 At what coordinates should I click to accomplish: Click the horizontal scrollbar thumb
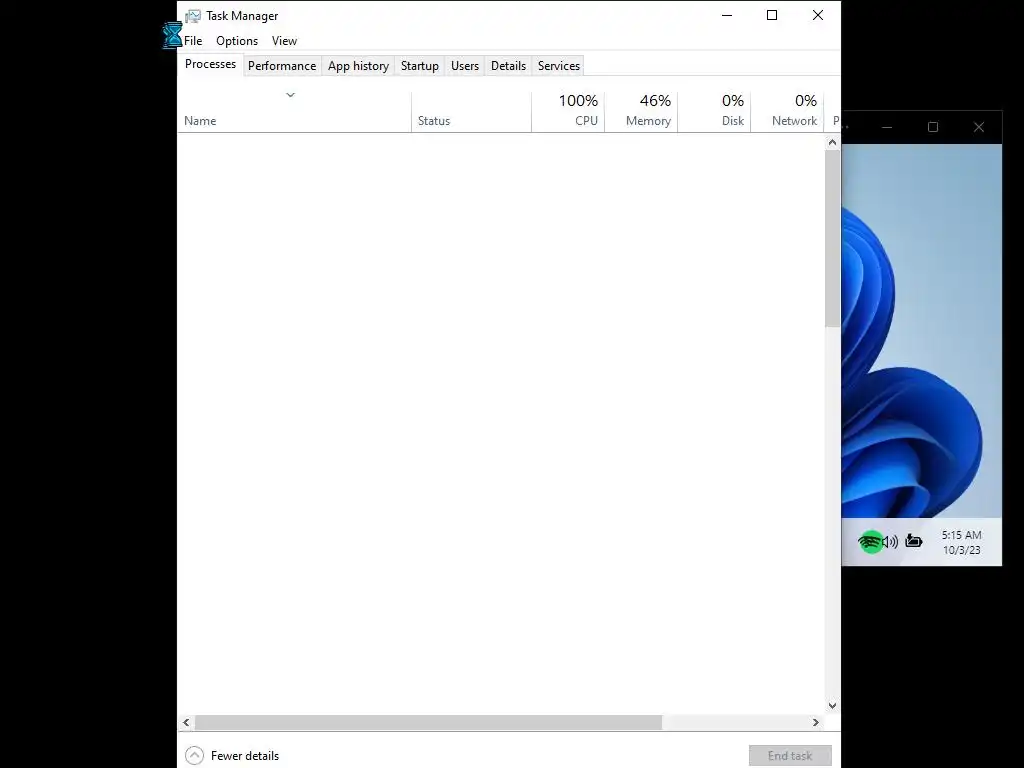428,722
